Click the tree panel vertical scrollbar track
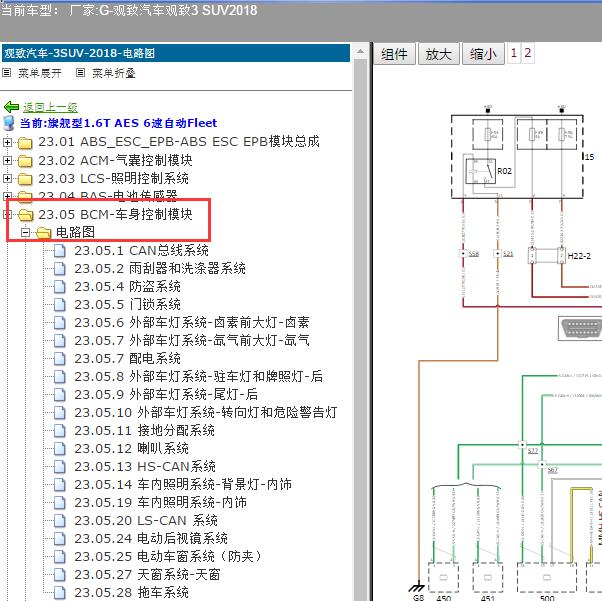Screen dimensions: 602x601 pyautogui.click(x=360, y=330)
